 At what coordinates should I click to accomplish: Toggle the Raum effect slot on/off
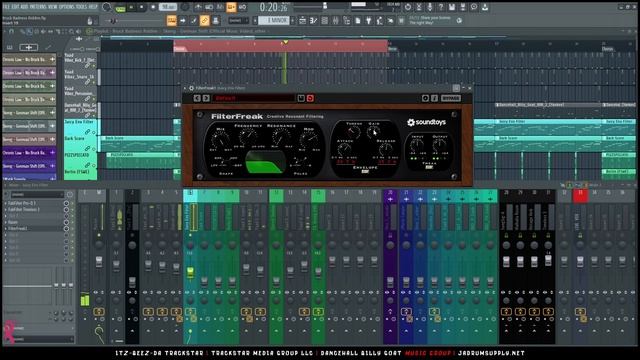(66, 222)
